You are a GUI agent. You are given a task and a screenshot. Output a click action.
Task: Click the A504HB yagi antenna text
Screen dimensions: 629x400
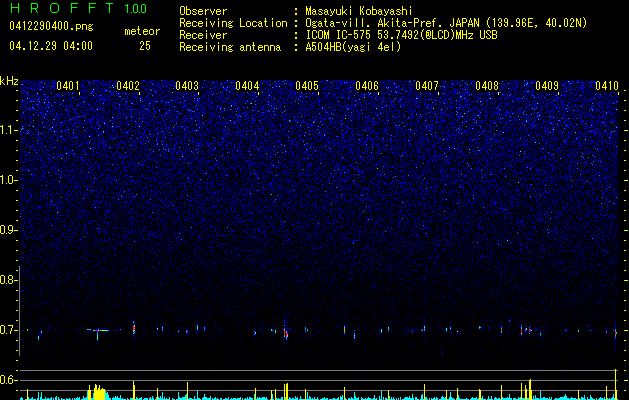point(353,47)
